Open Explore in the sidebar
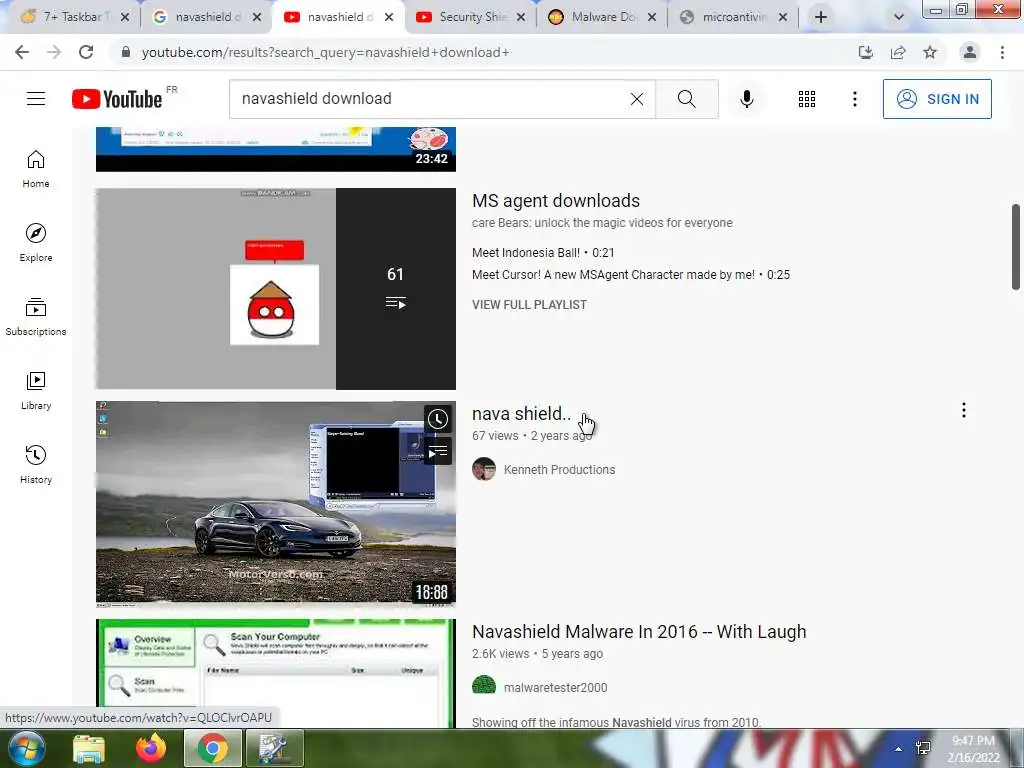 coord(36,242)
